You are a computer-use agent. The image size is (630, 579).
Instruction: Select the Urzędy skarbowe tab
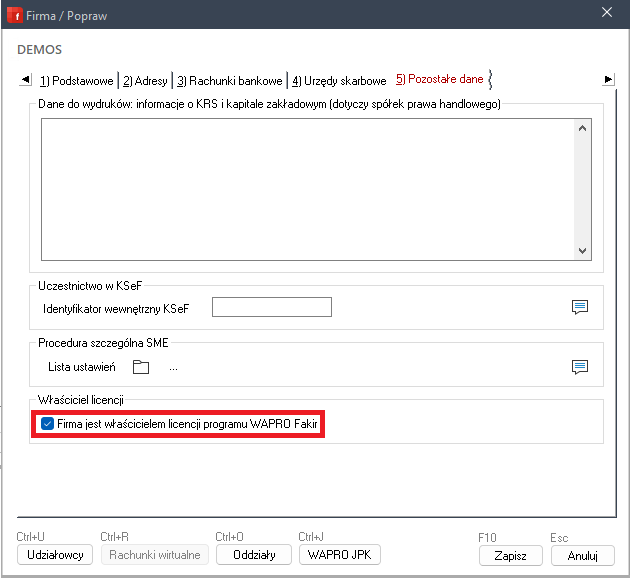click(339, 80)
